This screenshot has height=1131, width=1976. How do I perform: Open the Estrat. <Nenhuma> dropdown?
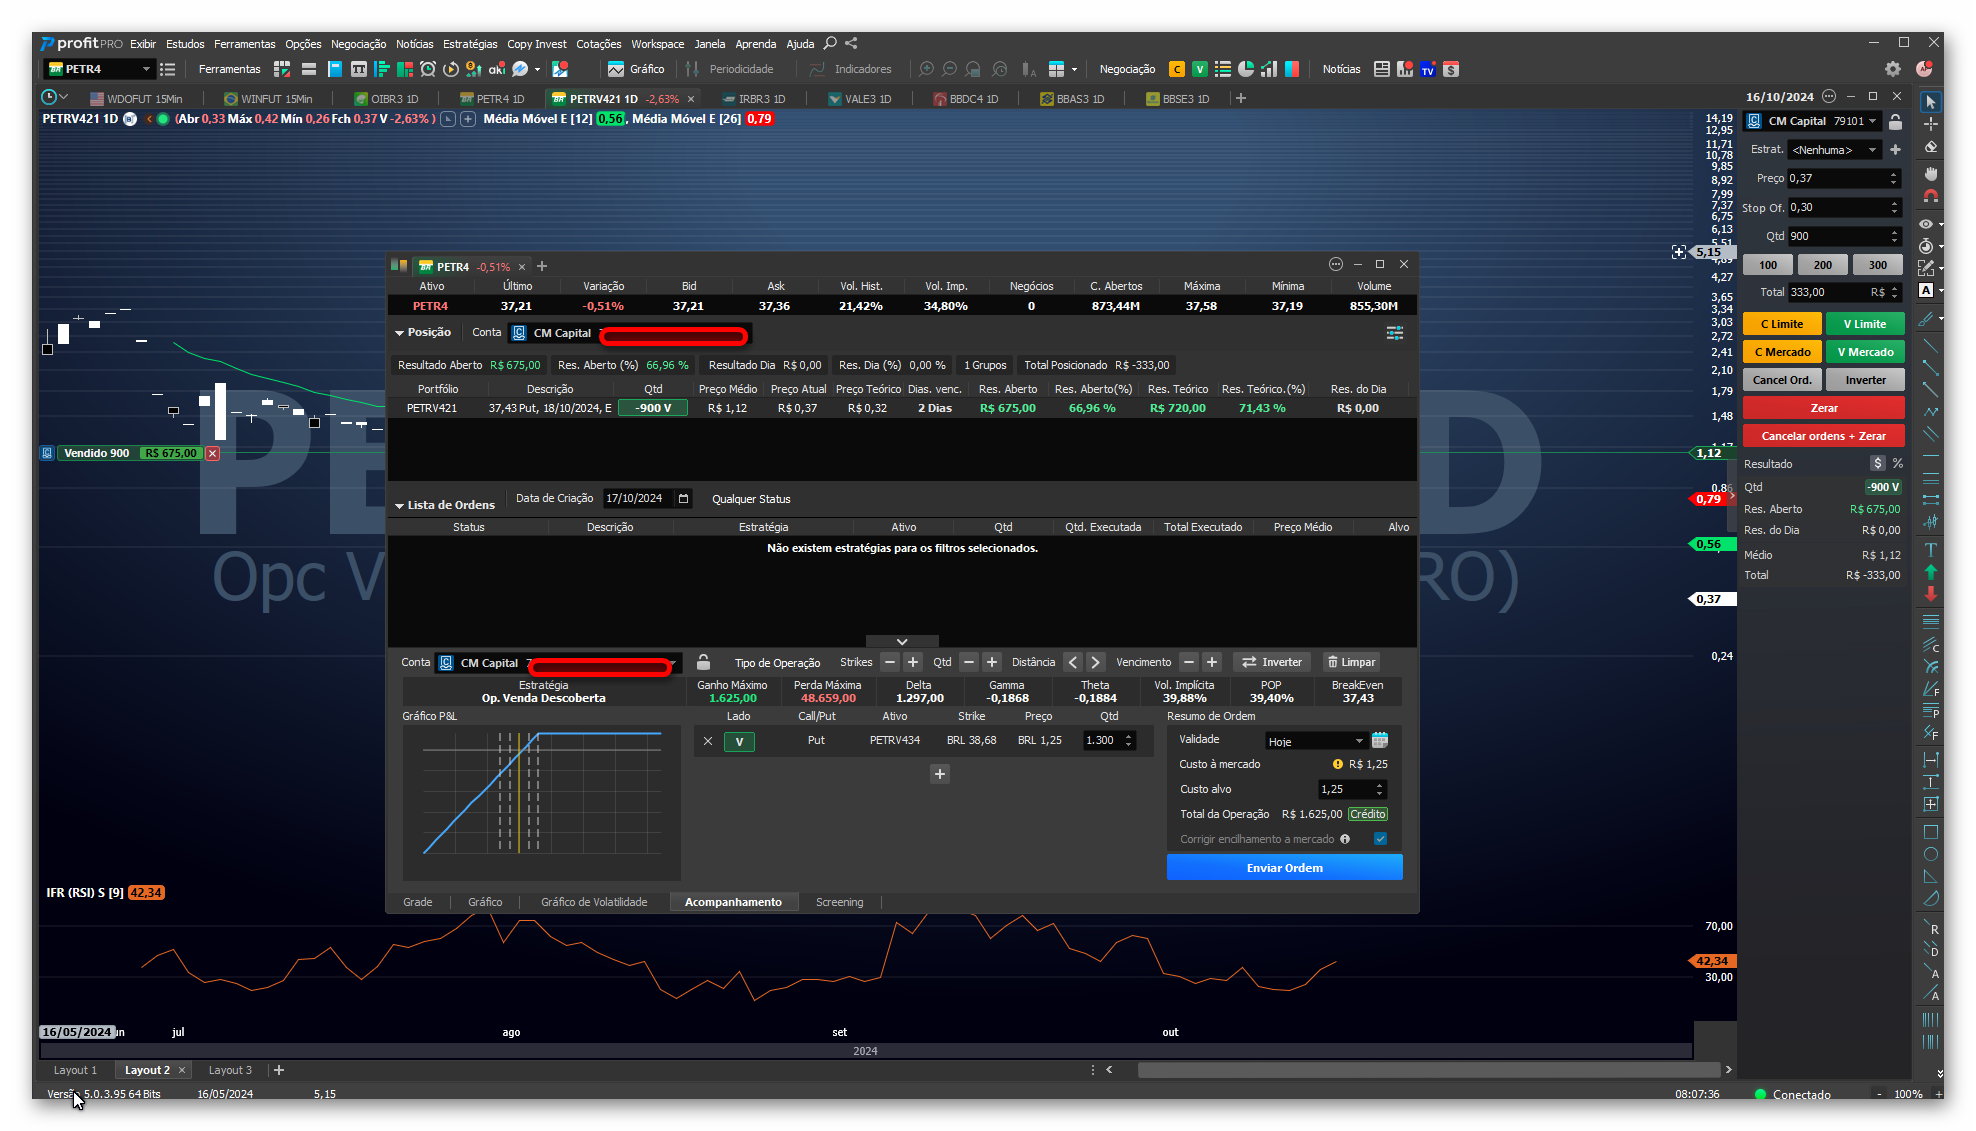1872,150
